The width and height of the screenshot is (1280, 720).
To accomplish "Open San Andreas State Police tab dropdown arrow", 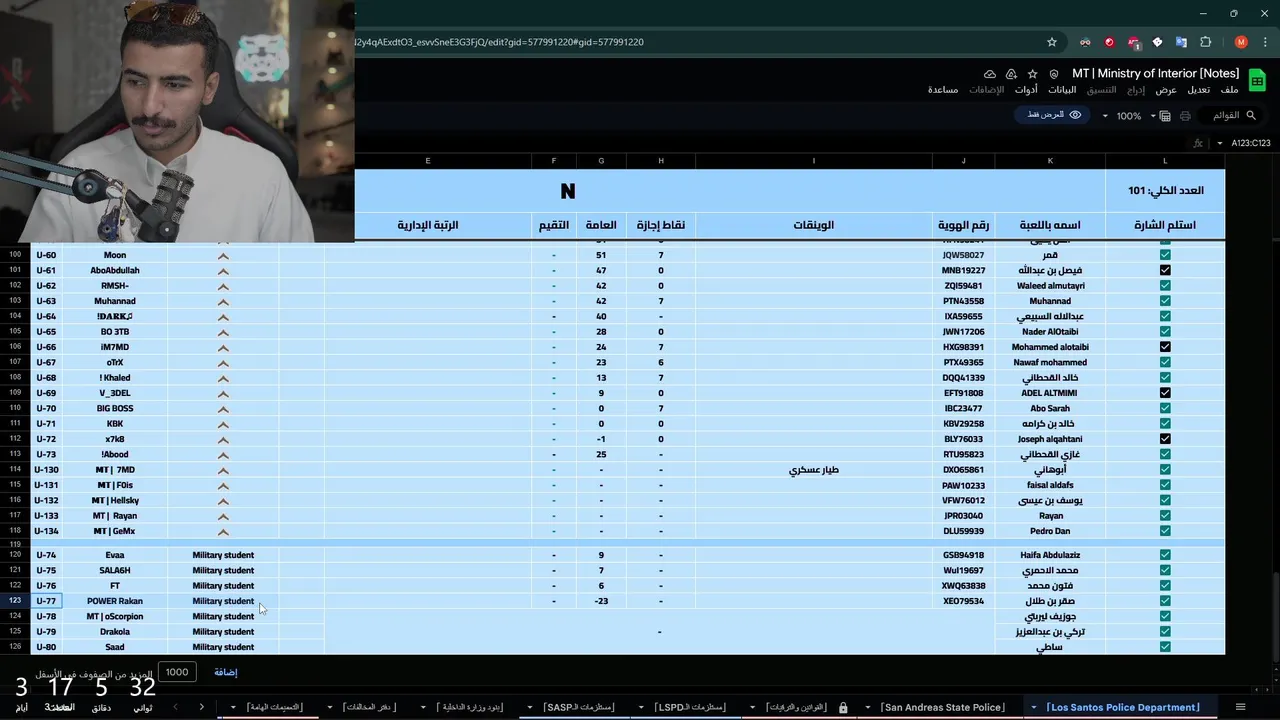I will (868, 708).
